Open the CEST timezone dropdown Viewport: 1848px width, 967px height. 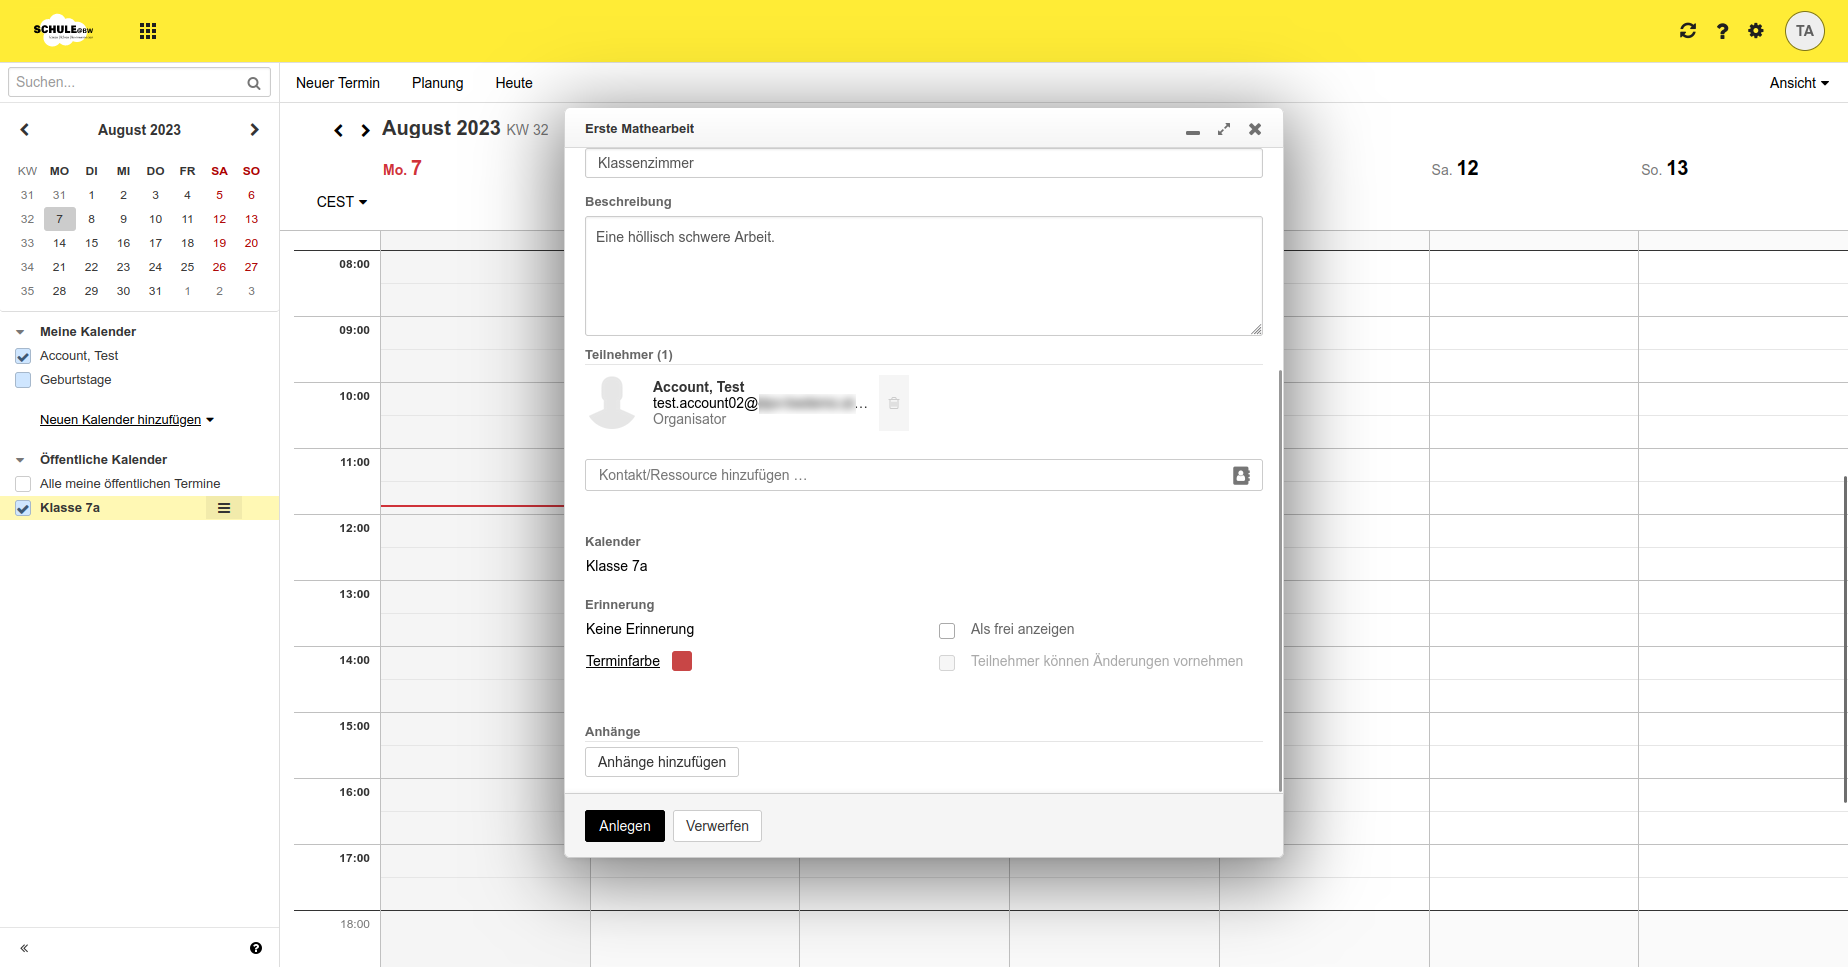(x=342, y=202)
